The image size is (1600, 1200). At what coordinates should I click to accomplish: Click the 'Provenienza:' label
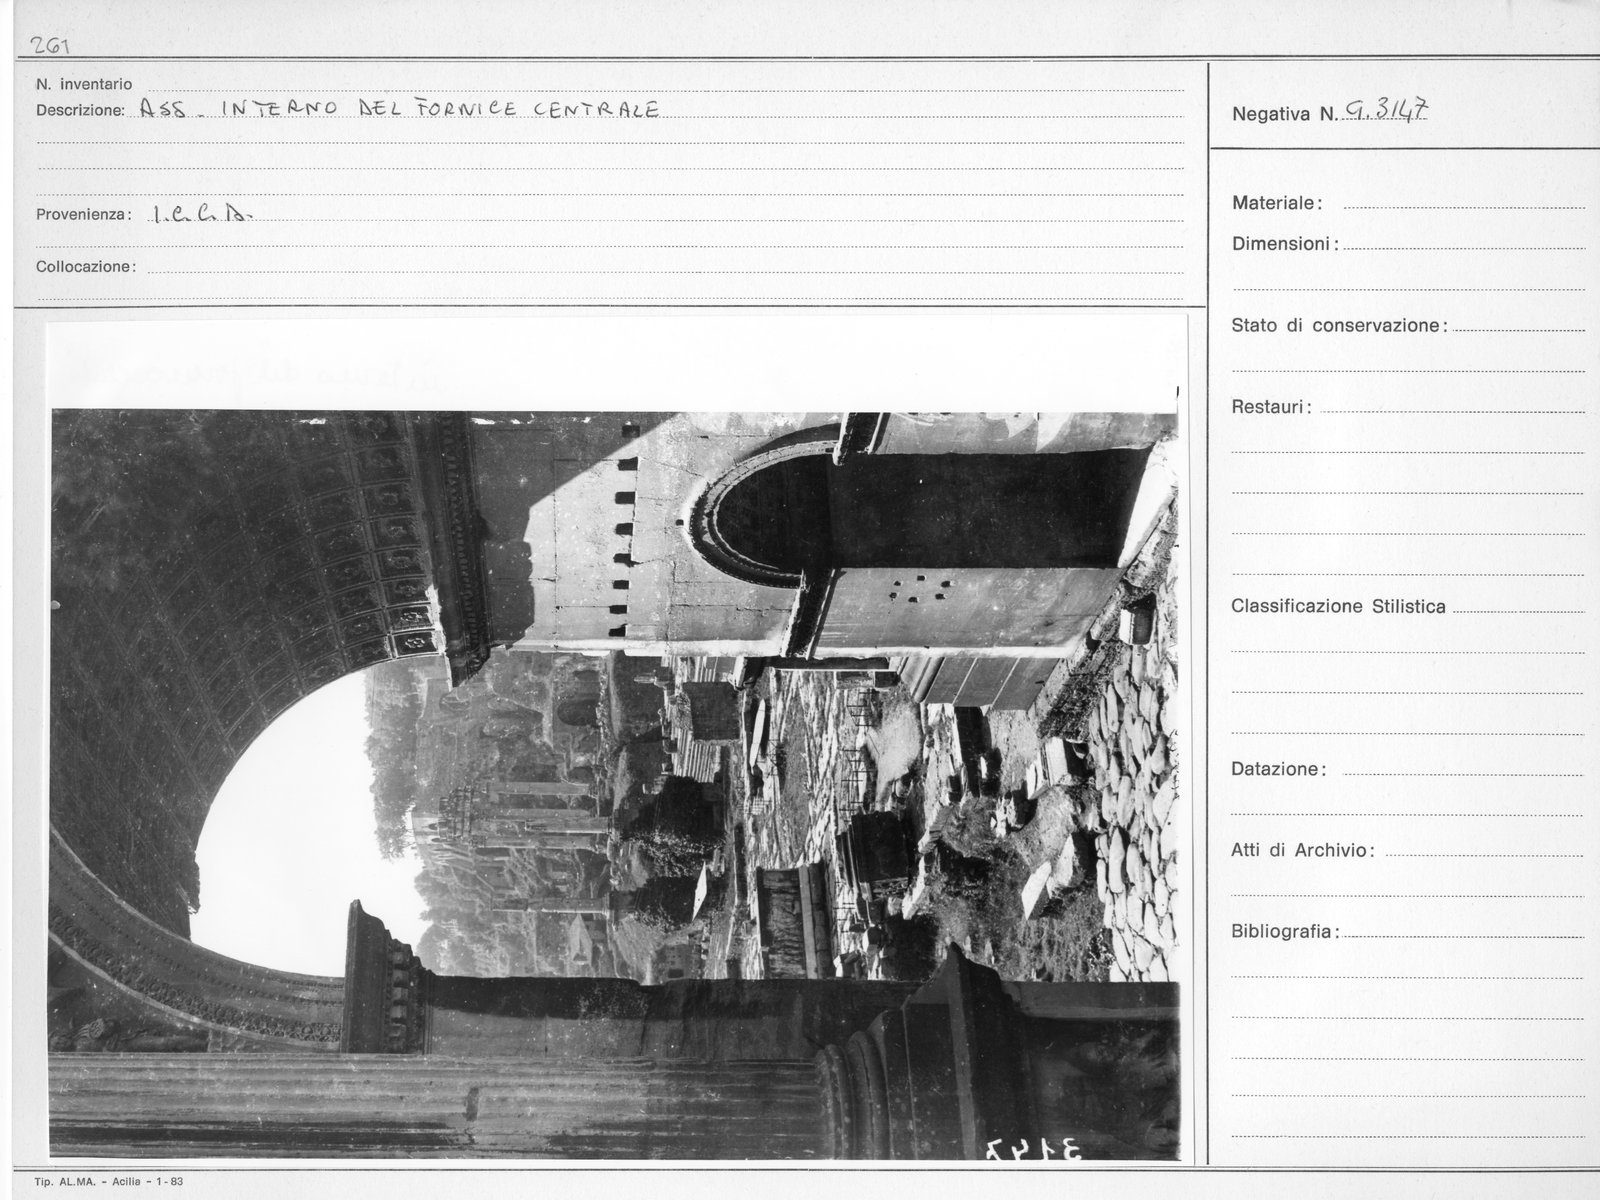tap(84, 215)
